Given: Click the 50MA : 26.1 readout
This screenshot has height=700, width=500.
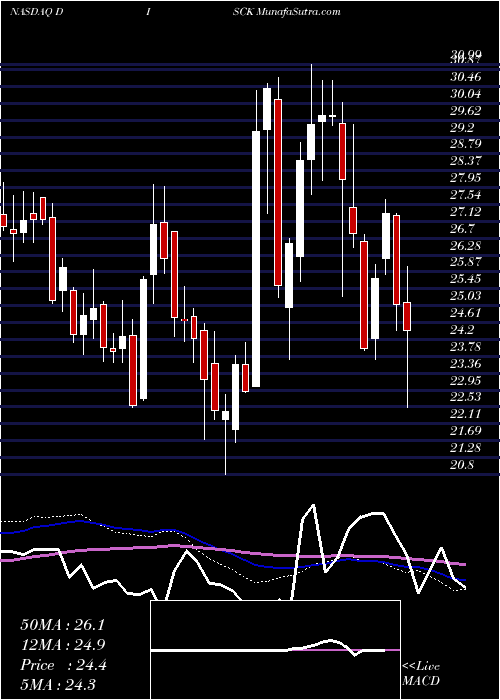Looking at the screenshot, I should click(62, 625).
